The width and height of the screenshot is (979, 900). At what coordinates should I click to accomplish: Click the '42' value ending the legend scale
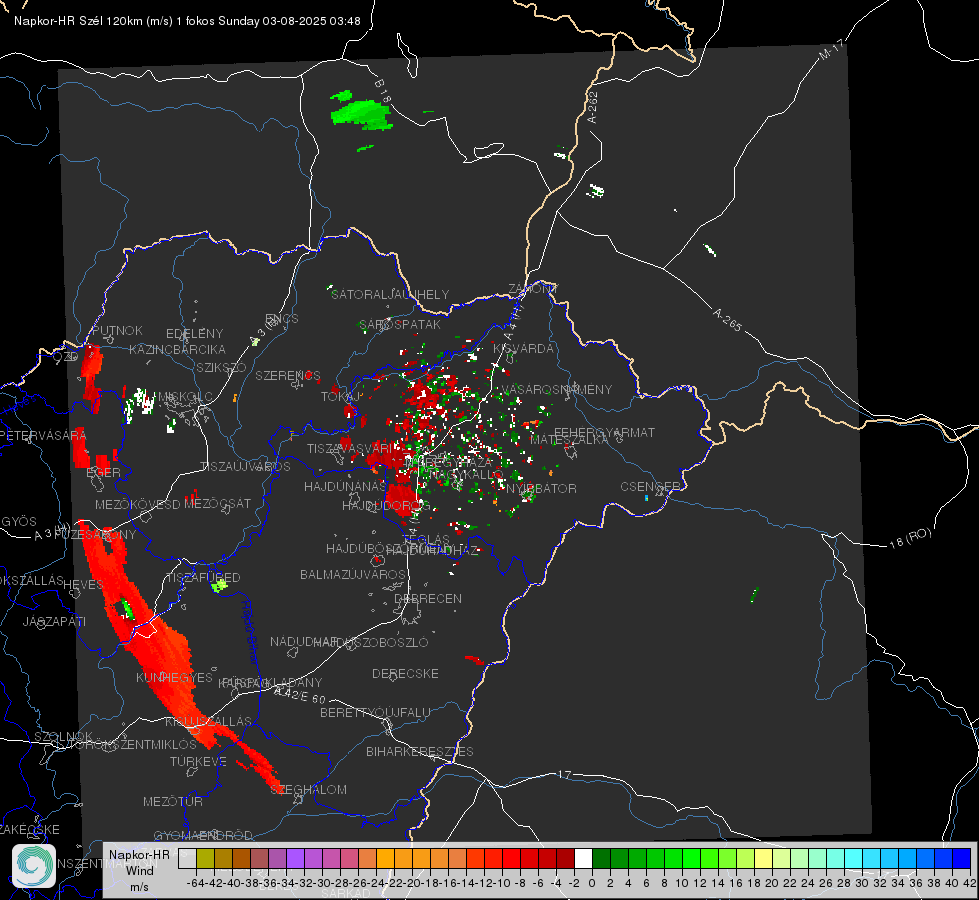tap(969, 883)
